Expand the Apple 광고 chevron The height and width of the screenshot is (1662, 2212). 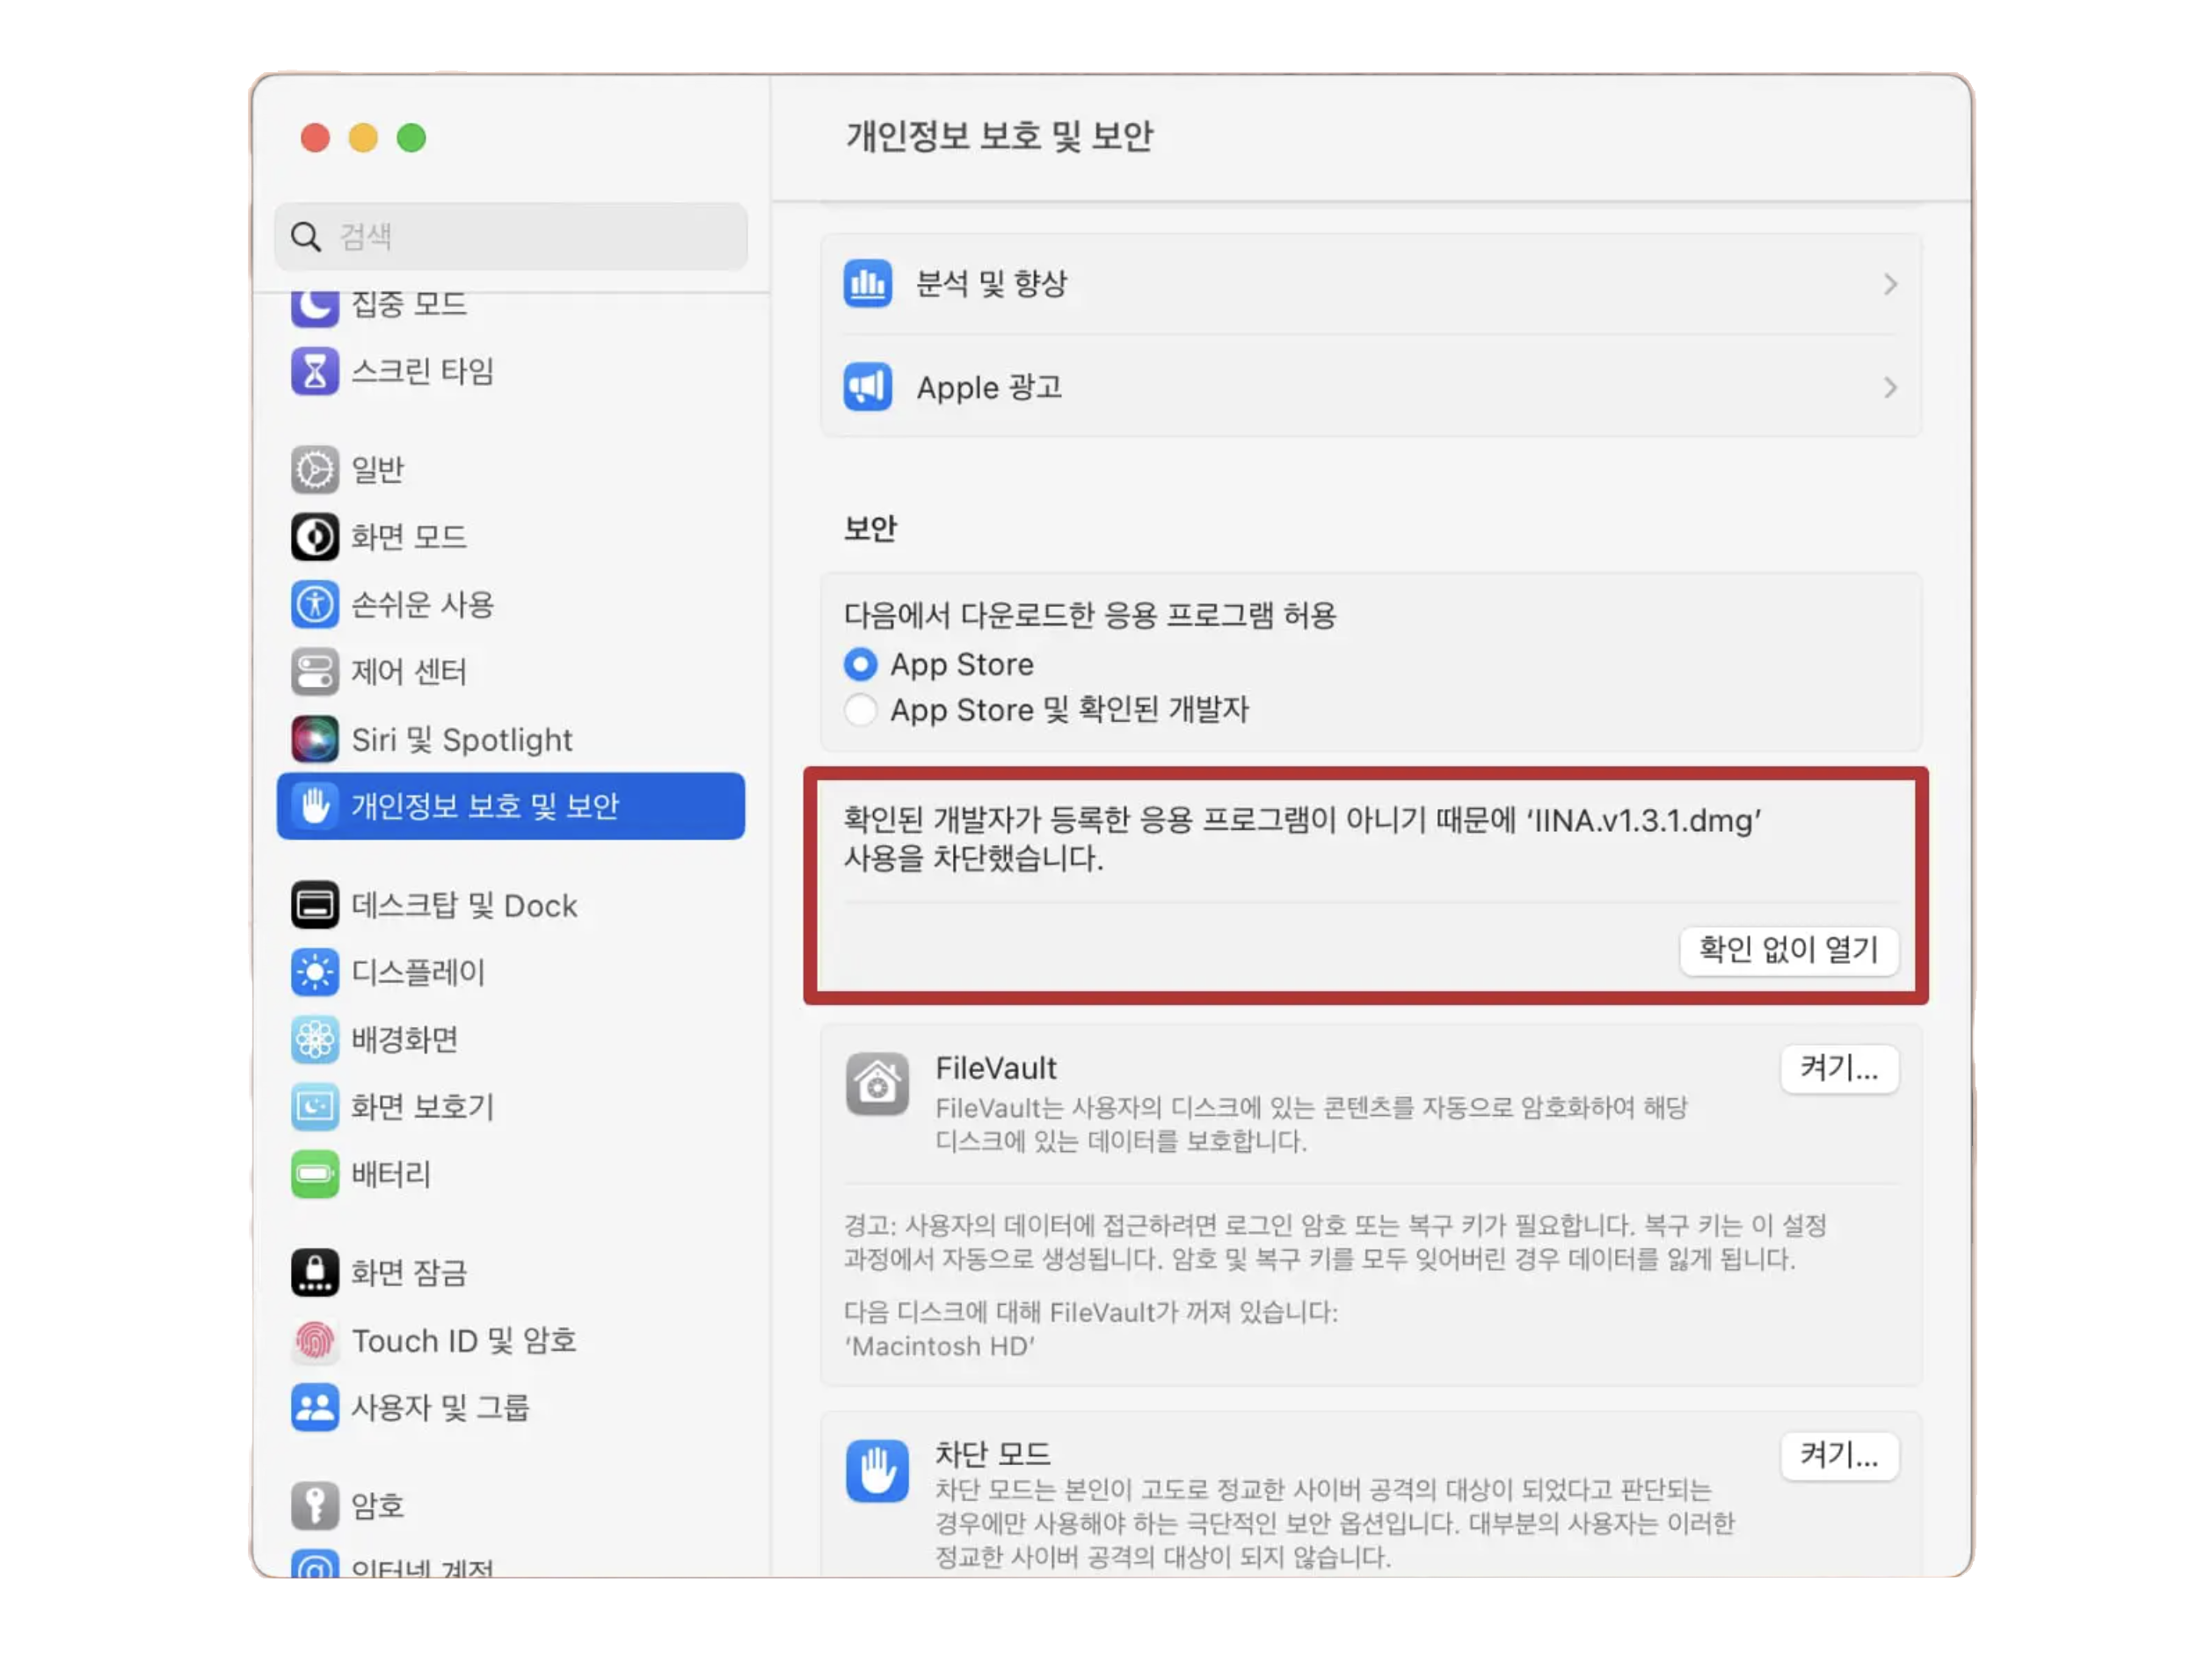click(x=1889, y=388)
